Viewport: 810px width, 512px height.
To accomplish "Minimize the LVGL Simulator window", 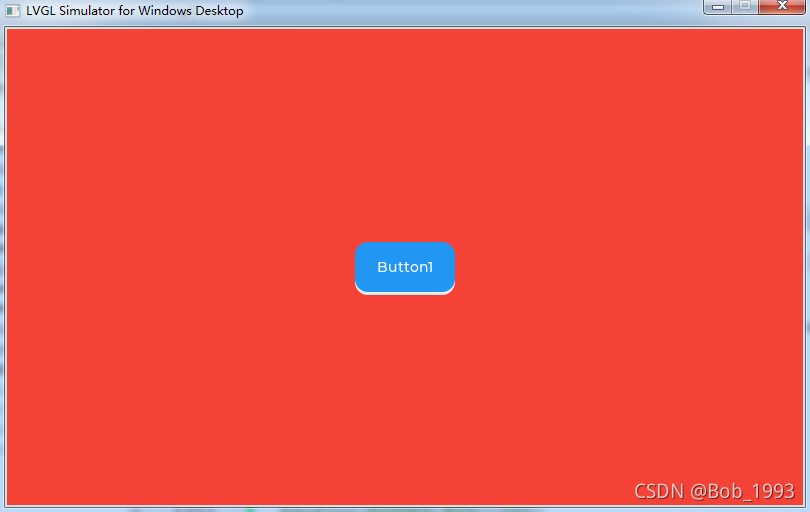I will 718,7.
